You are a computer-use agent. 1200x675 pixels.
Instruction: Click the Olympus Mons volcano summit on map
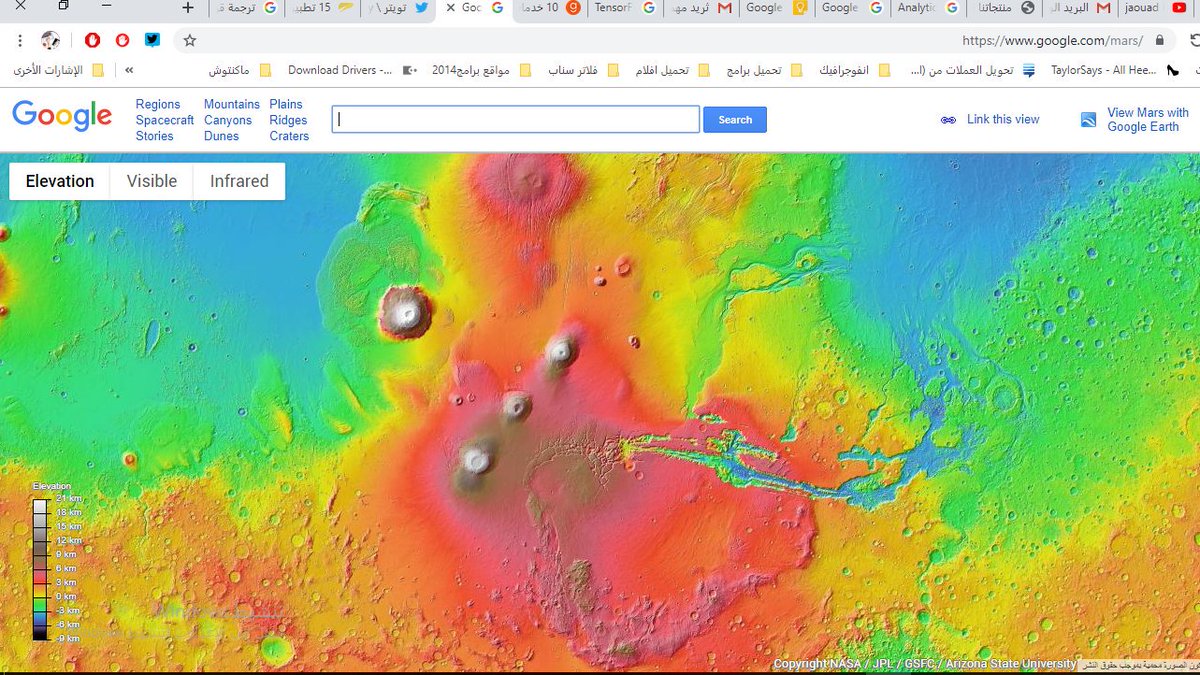tap(406, 312)
